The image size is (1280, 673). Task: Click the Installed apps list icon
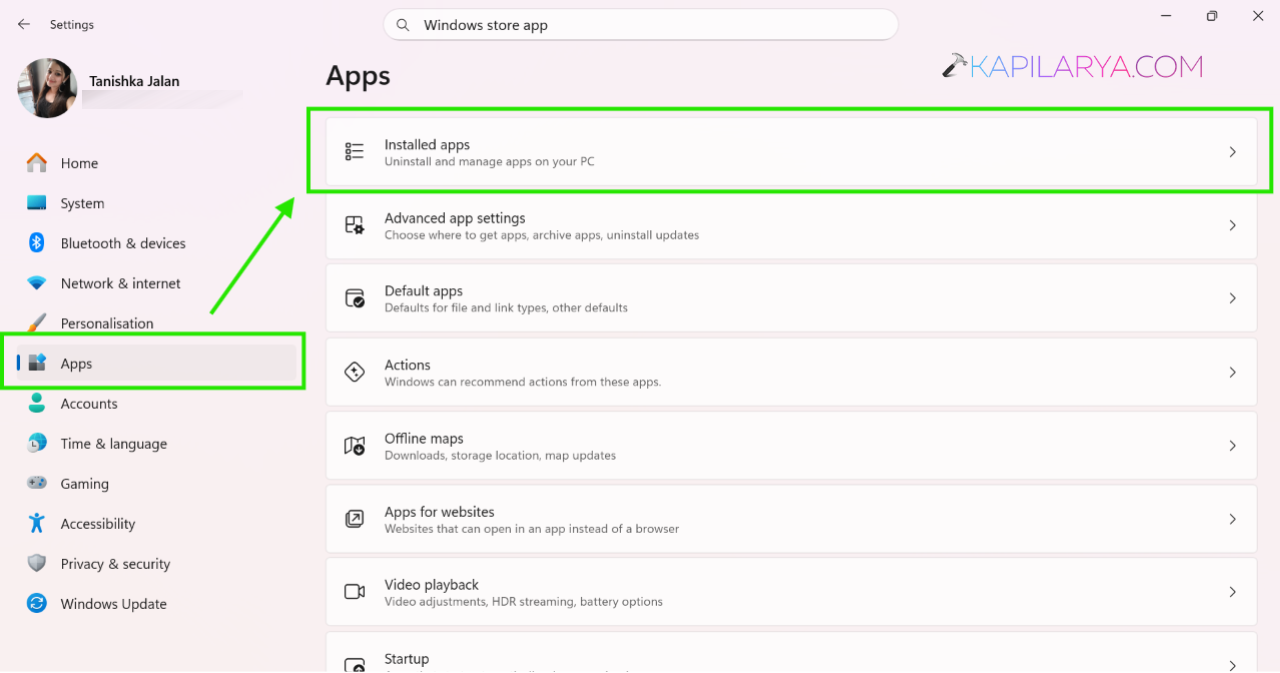355,152
